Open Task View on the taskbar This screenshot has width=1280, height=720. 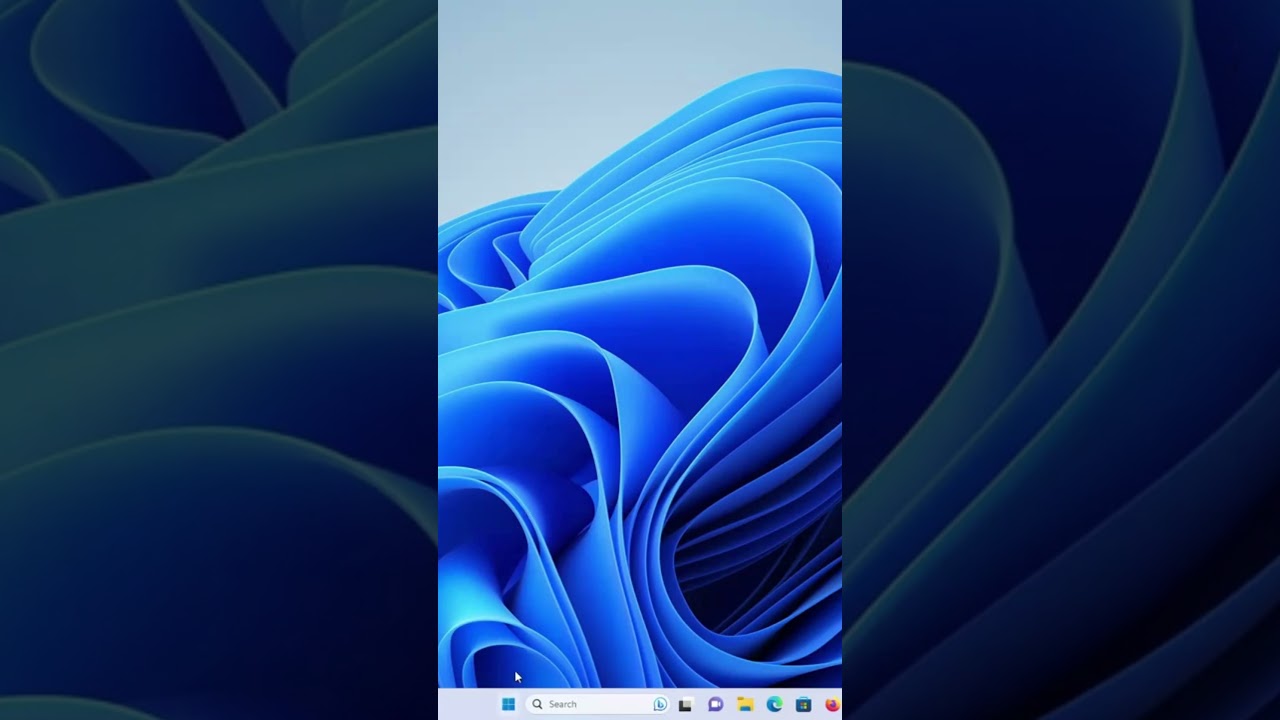pos(685,704)
